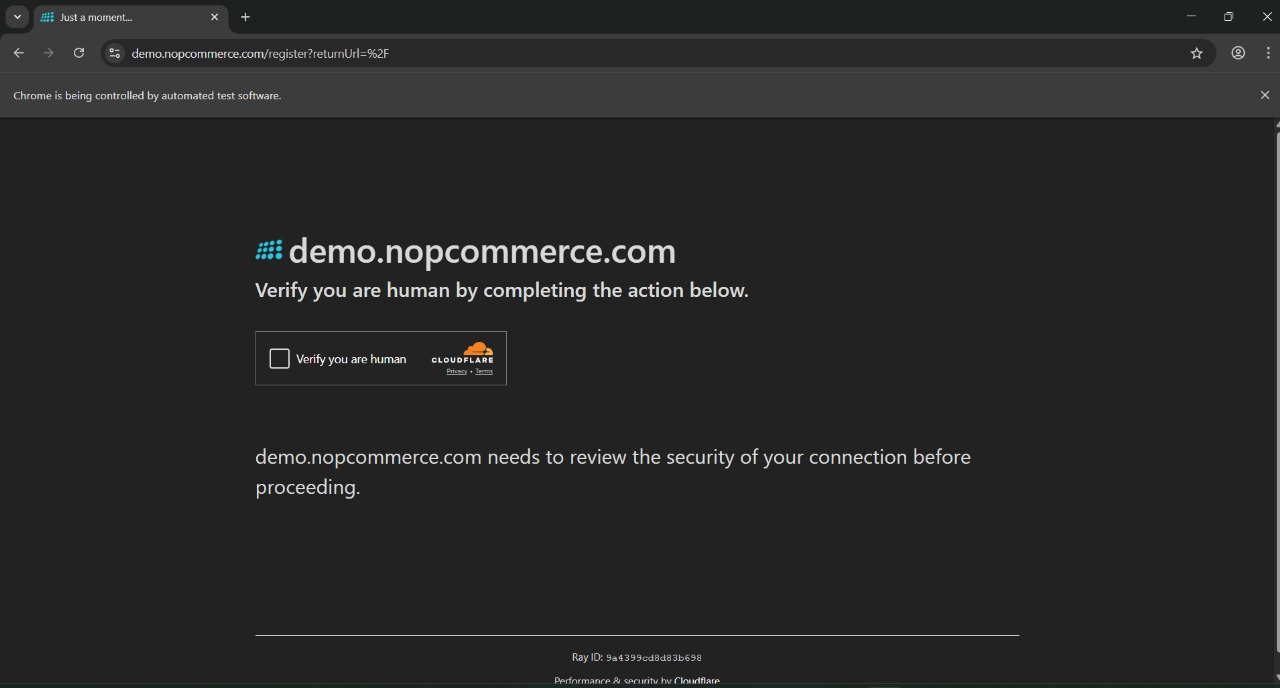The width and height of the screenshot is (1280, 688).
Task: View site information icon in address bar
Action: click(x=114, y=53)
